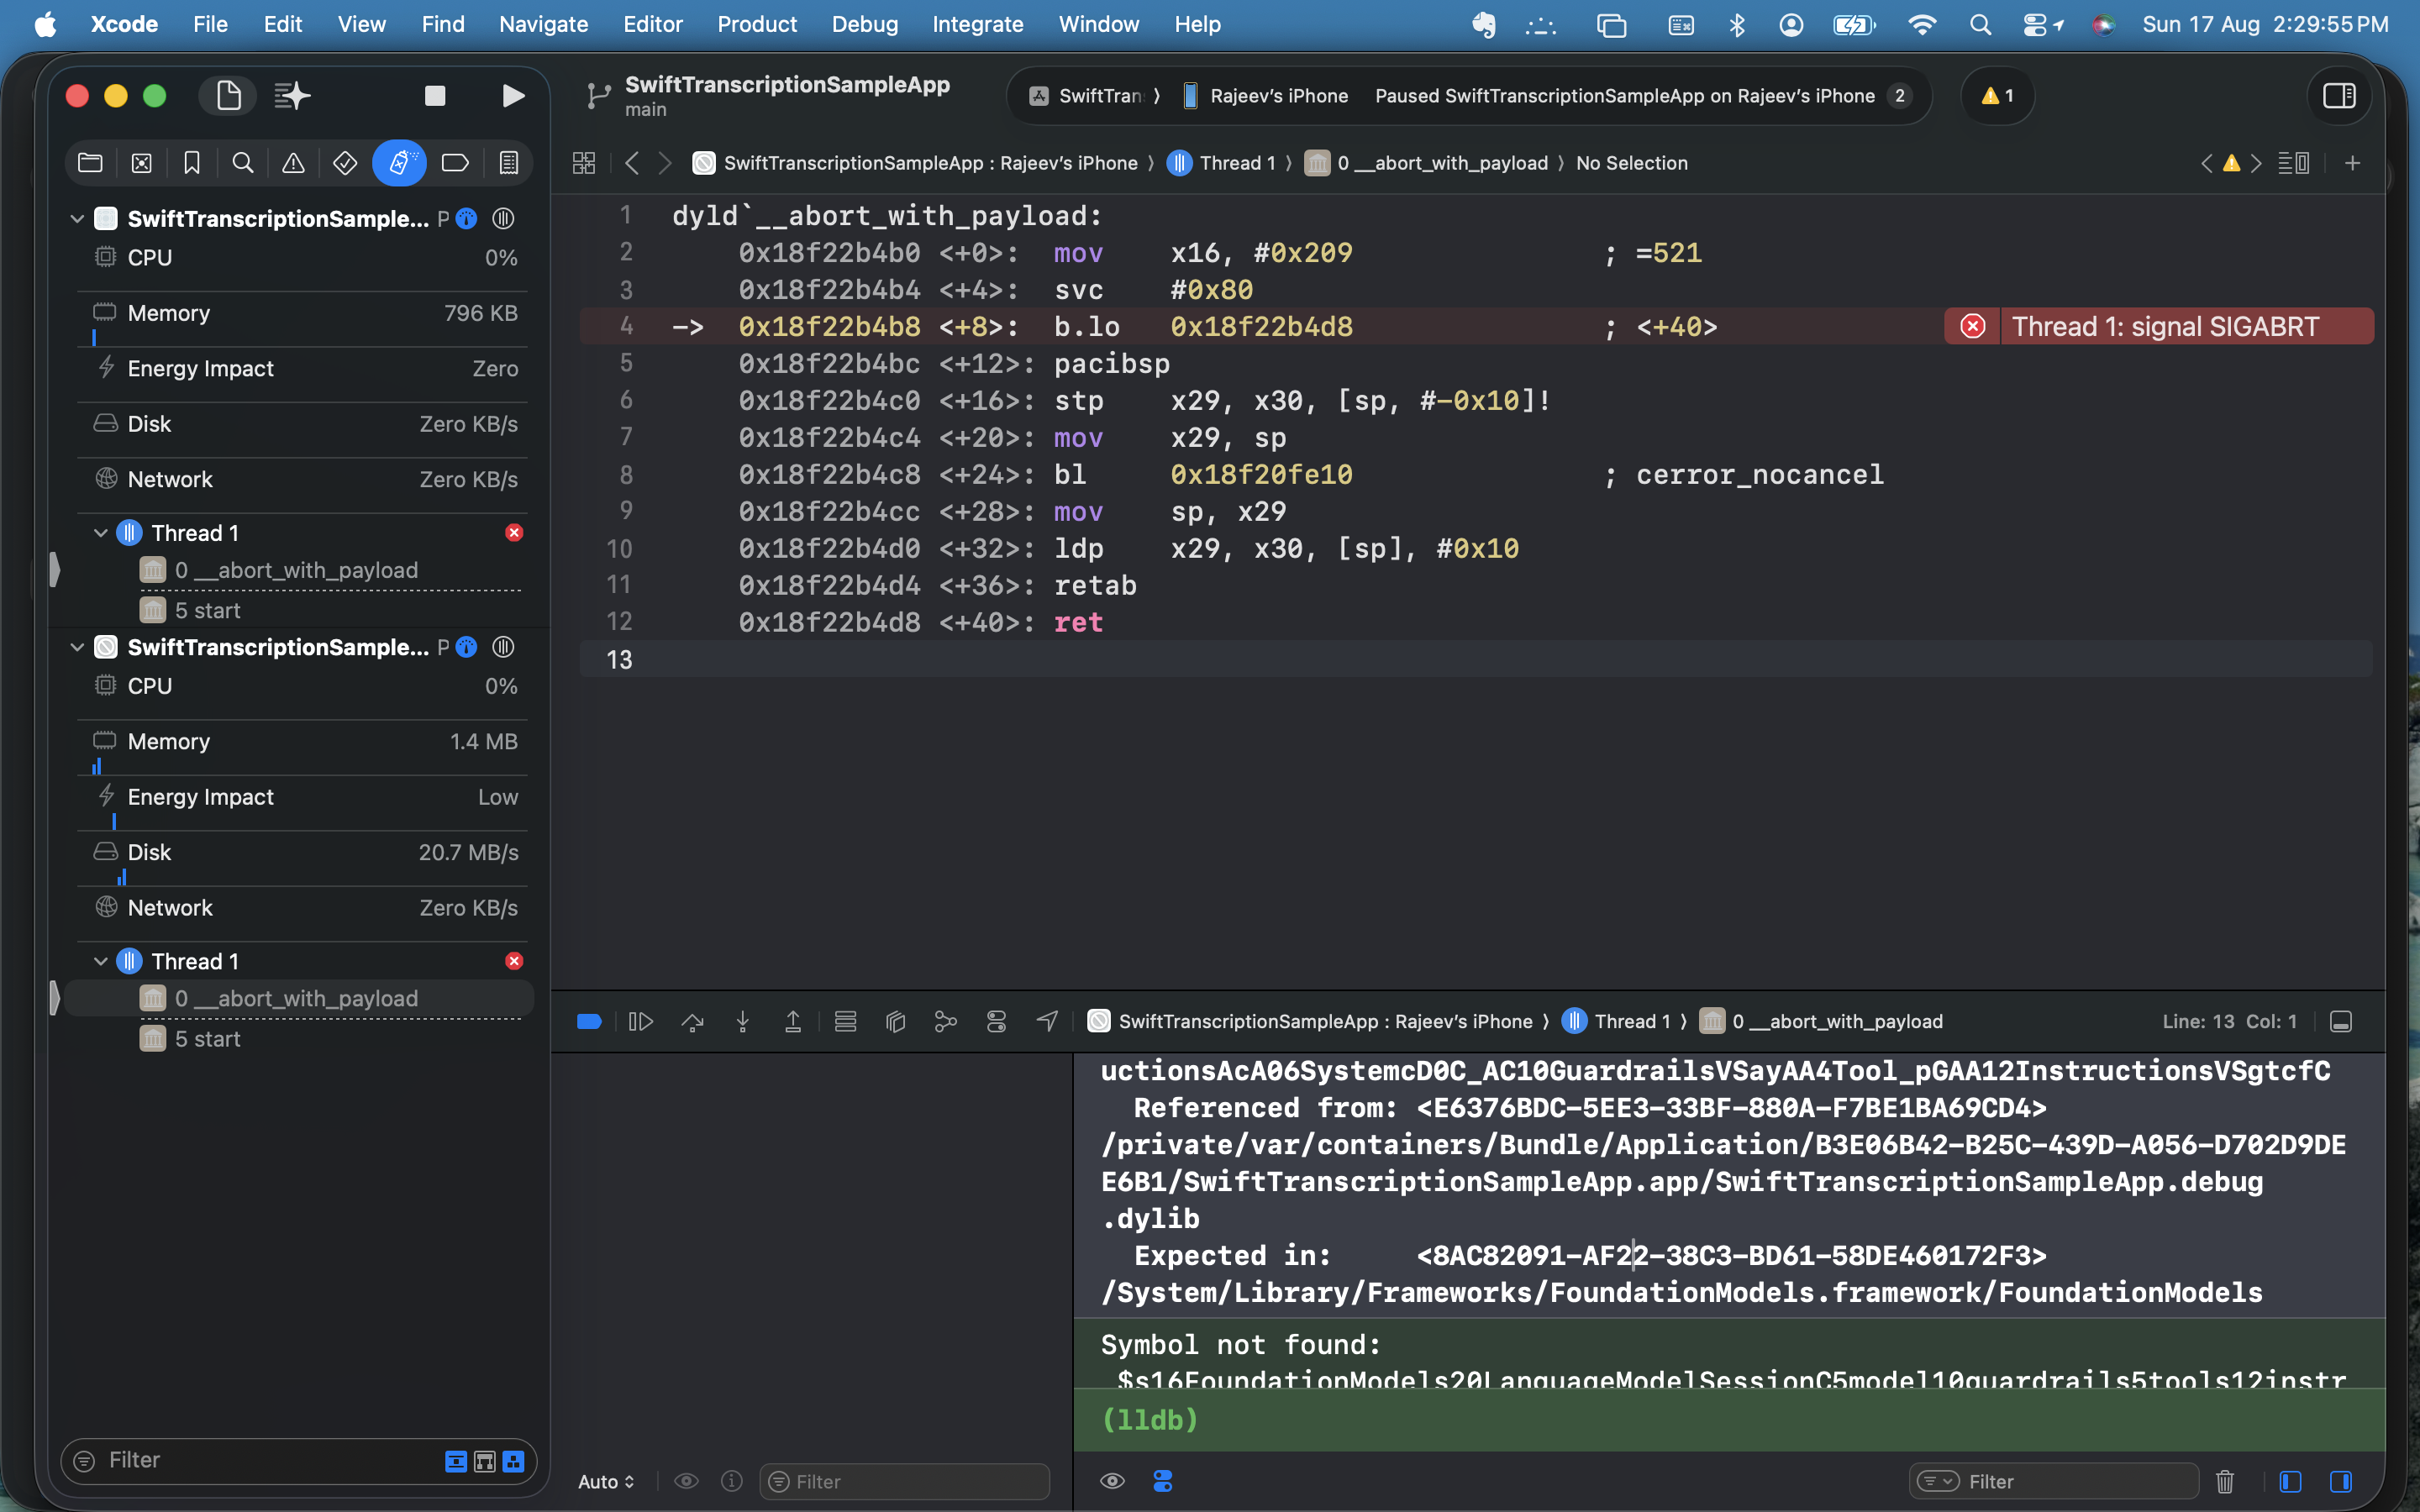Toggle the console pane visibility

(x=2341, y=1481)
